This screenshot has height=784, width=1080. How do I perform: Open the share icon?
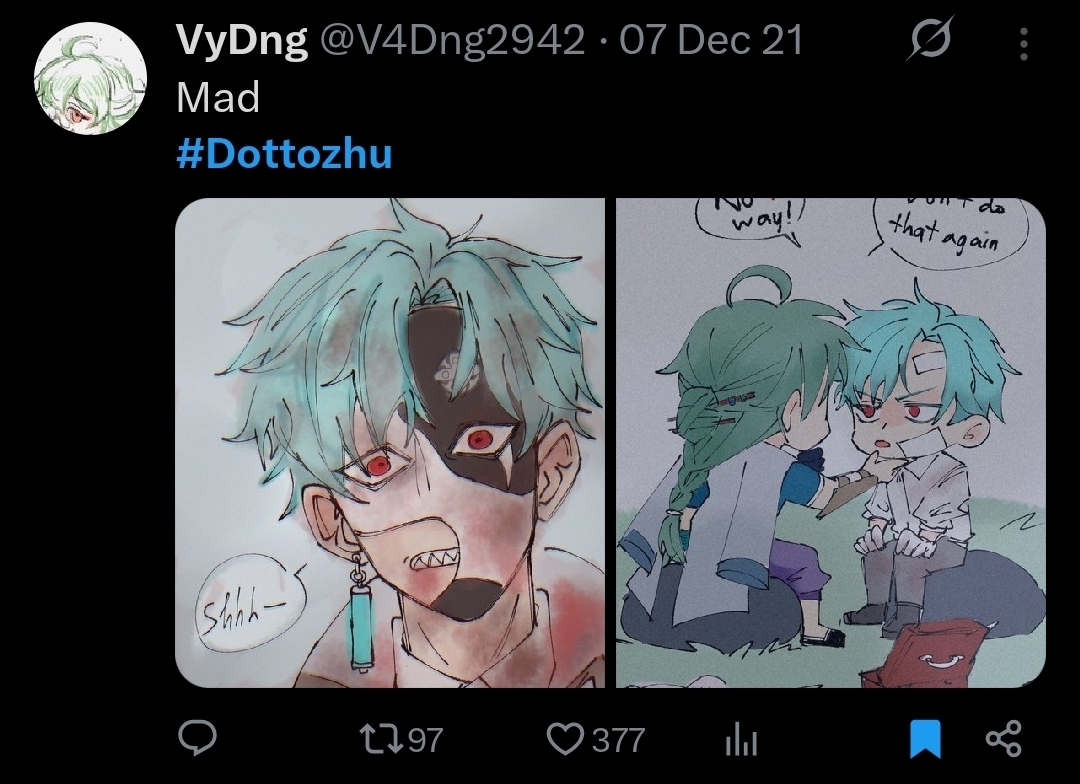tap(1004, 739)
